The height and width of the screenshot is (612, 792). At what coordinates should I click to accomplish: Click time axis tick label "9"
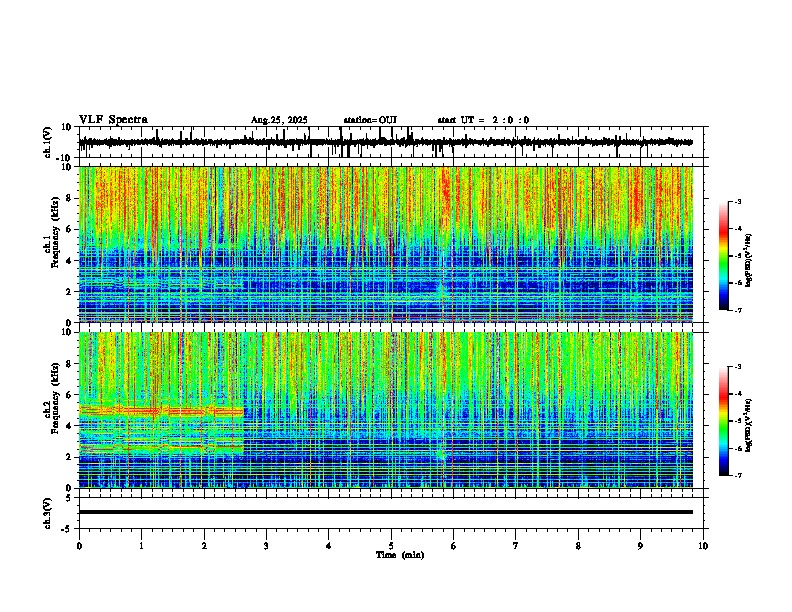pos(640,546)
